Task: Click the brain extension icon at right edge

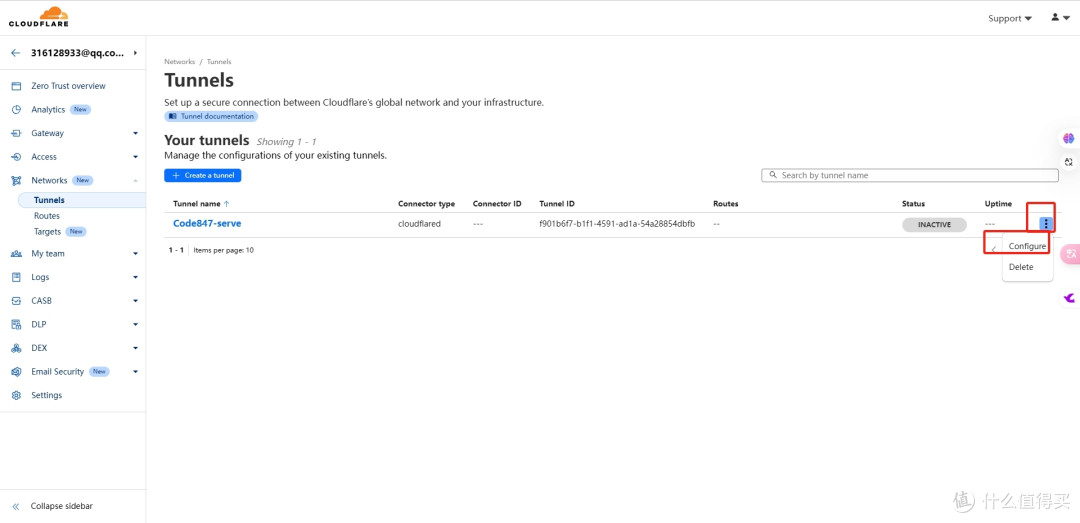Action: pyautogui.click(x=1068, y=139)
